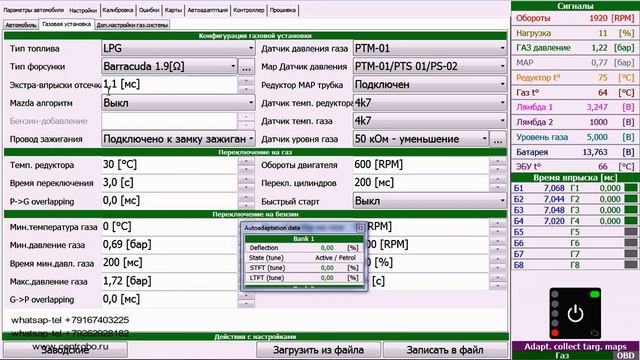Click the Обороты двигателя 600 RPM field

421,164
